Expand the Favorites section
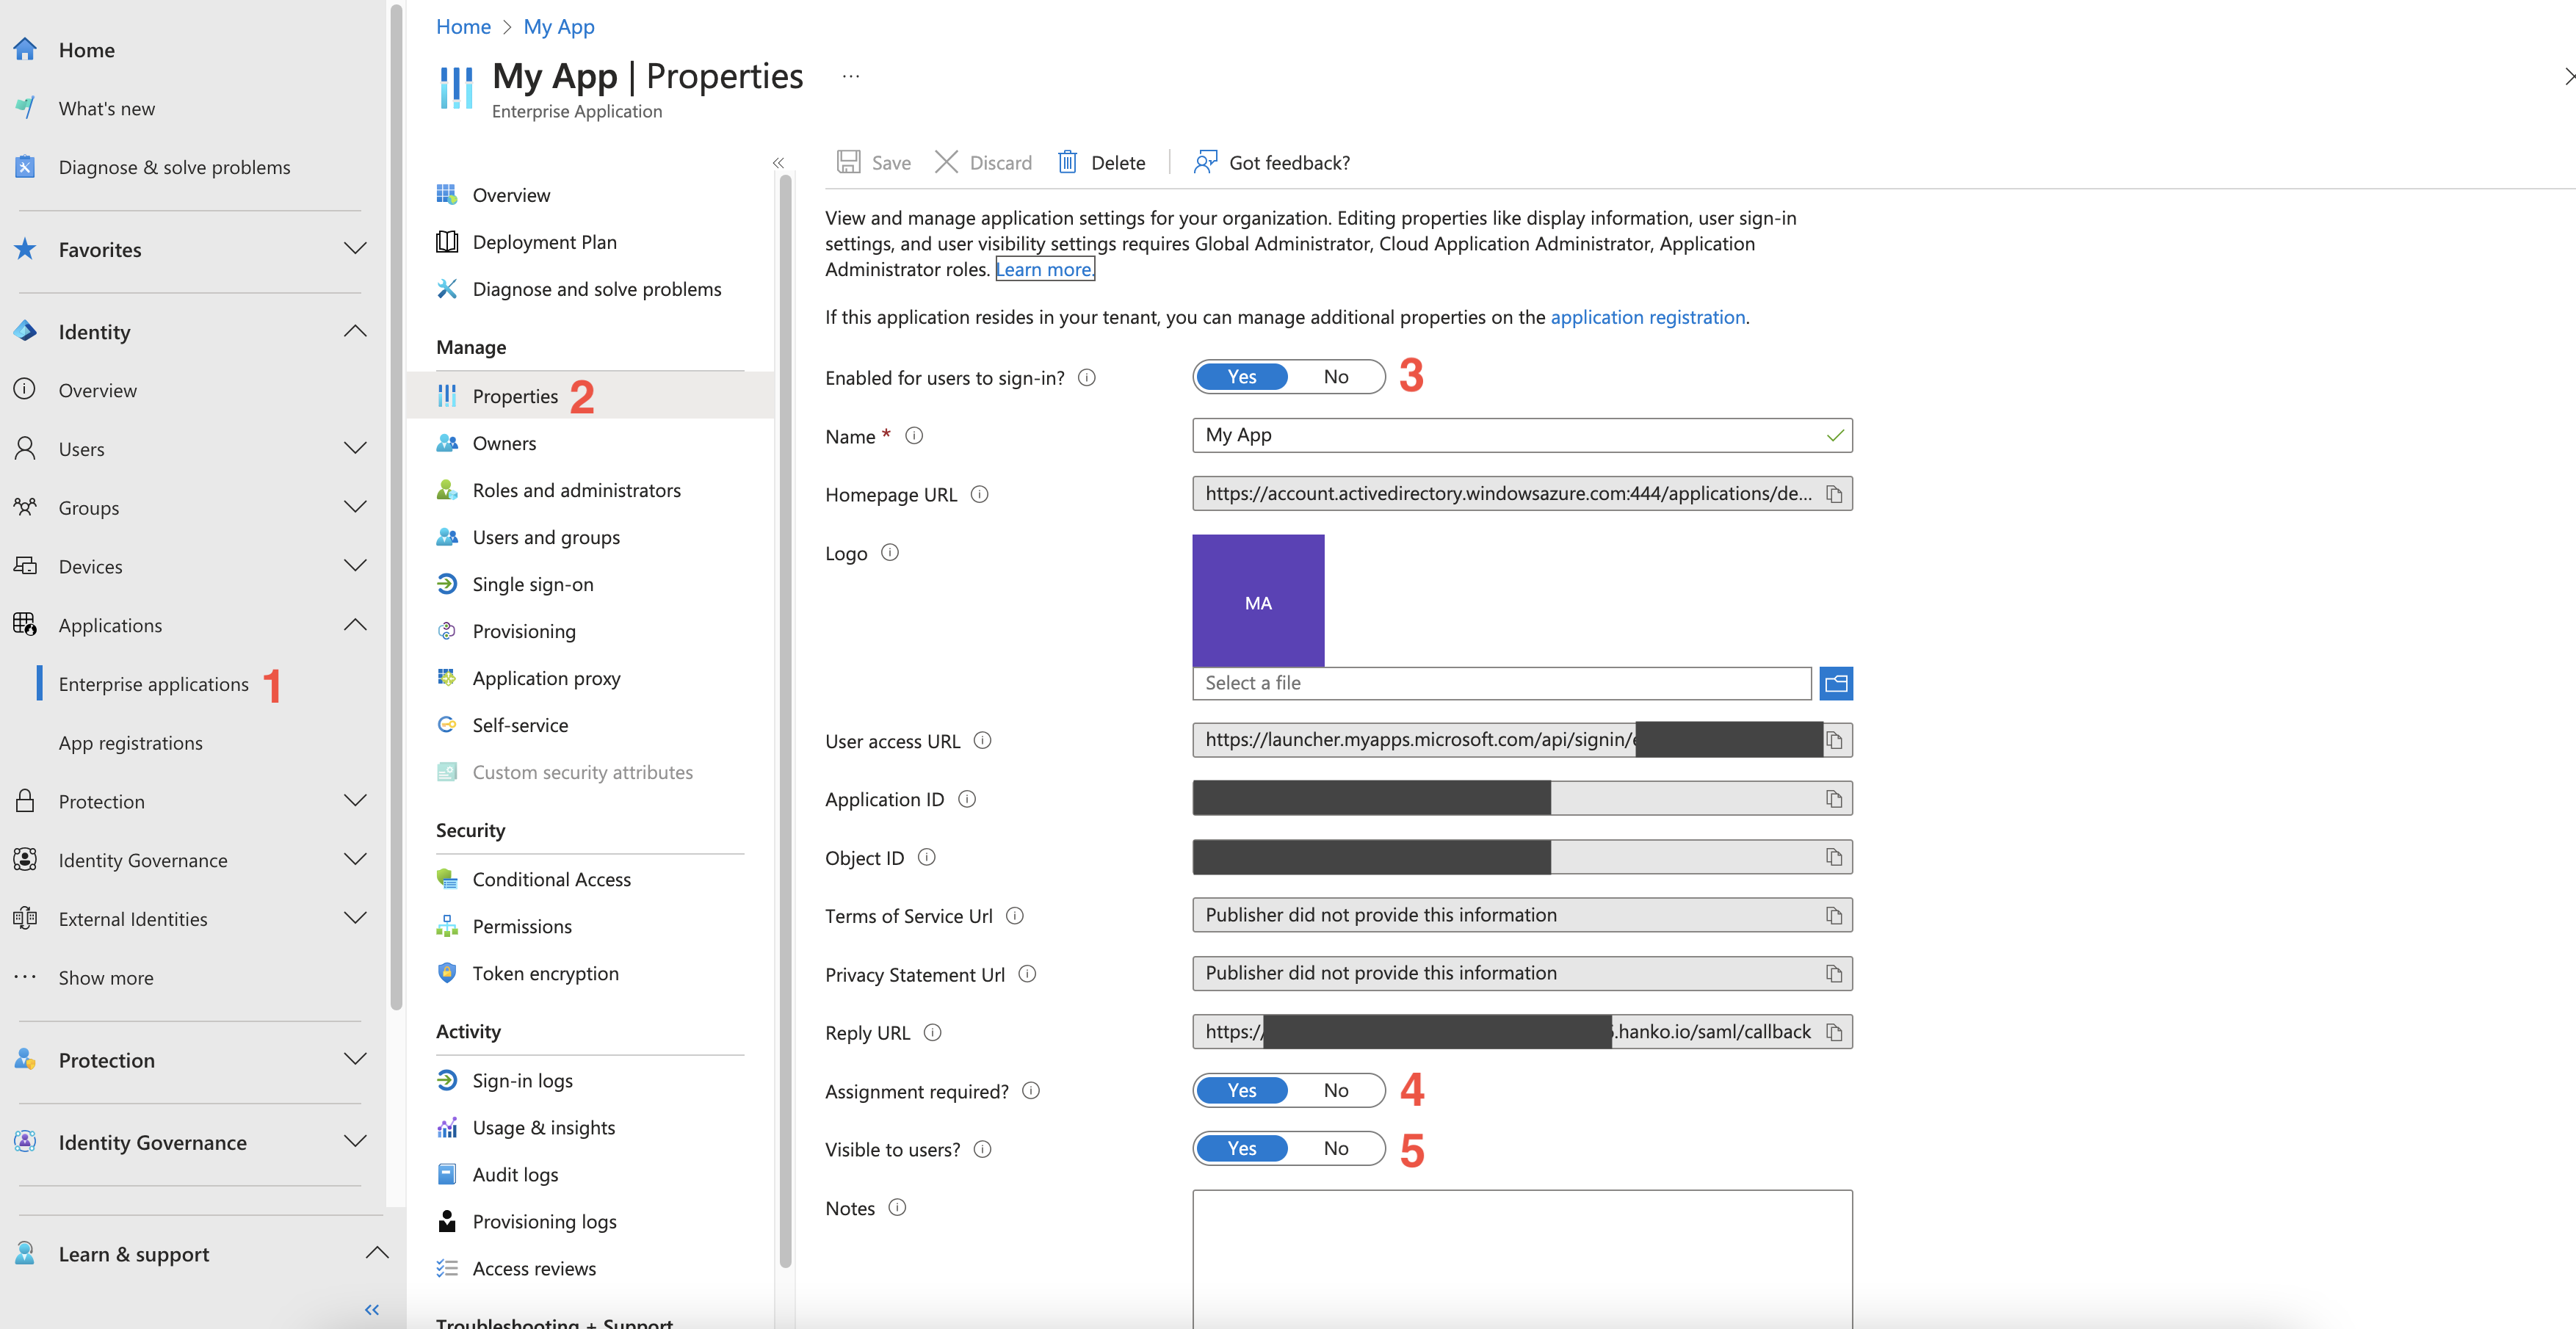Image resolution: width=2576 pixels, height=1329 pixels. 355,249
